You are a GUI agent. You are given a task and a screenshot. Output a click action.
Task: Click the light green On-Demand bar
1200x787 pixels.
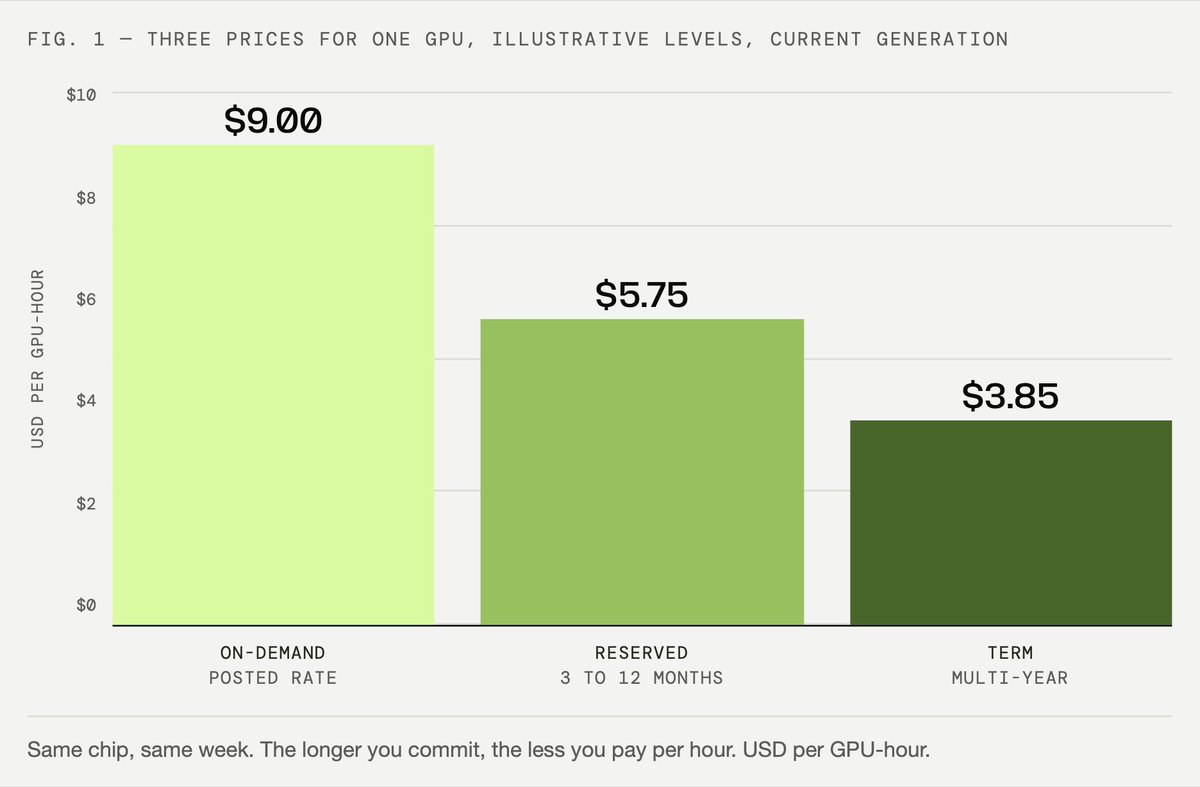coord(273,385)
